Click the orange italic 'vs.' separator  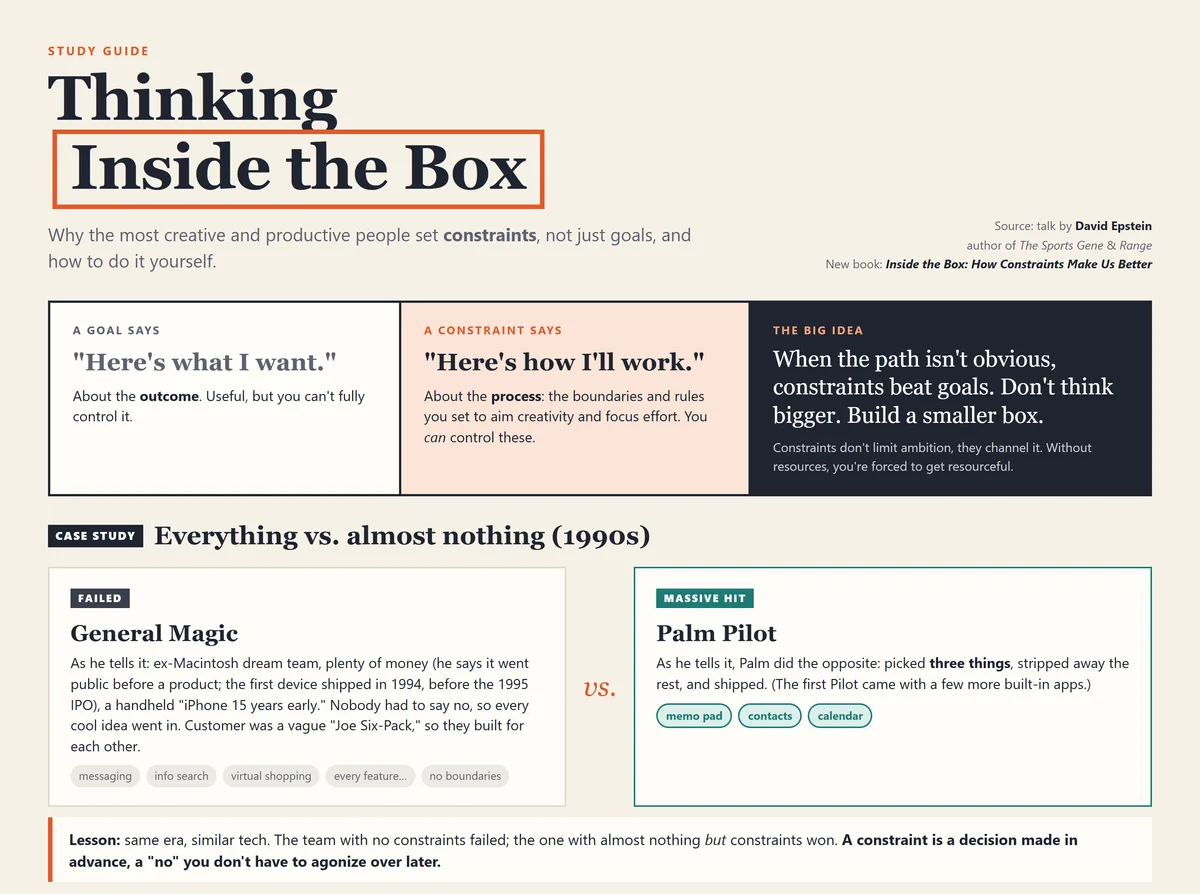(599, 688)
